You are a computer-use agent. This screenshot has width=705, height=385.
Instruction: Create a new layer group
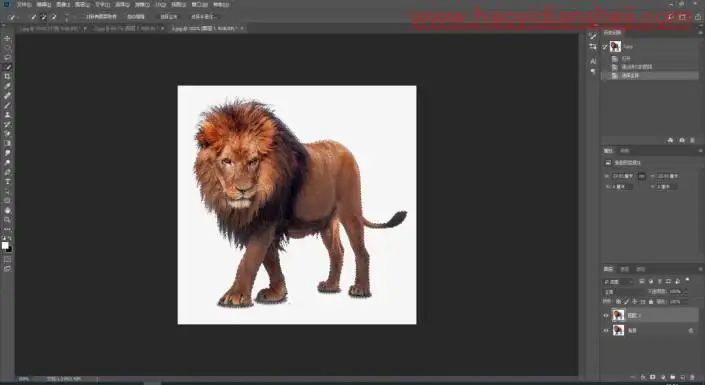673,377
